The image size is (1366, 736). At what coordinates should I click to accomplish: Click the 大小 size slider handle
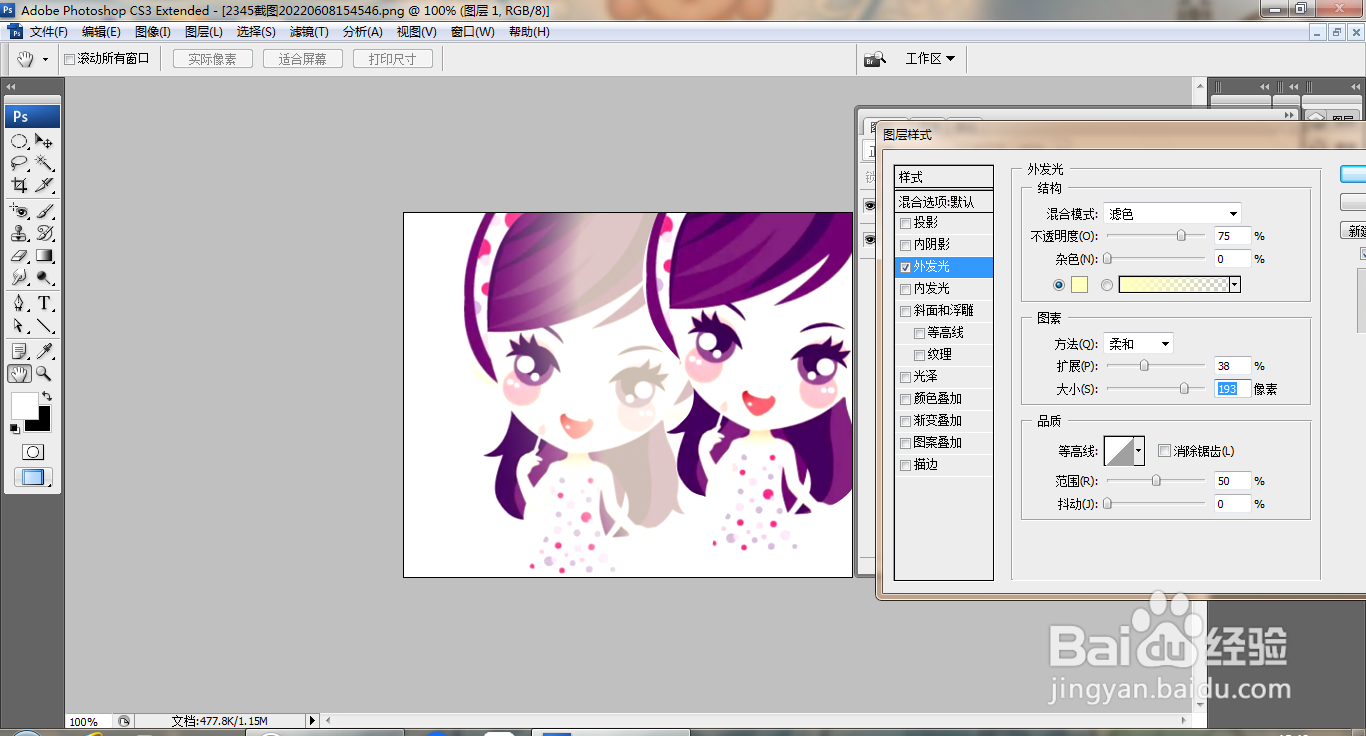(x=1185, y=389)
